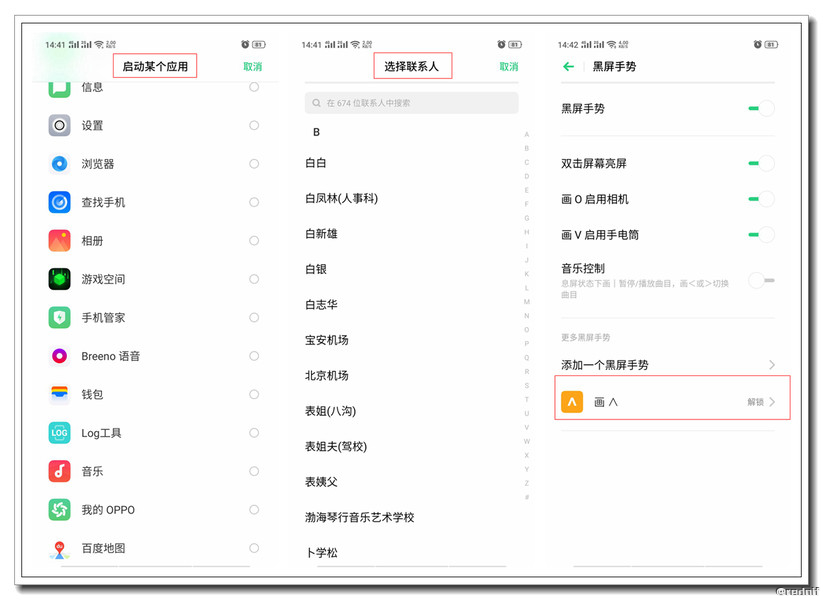Tap 取消 to cancel contact selection
The width and height of the screenshot is (823, 600).
tap(508, 65)
